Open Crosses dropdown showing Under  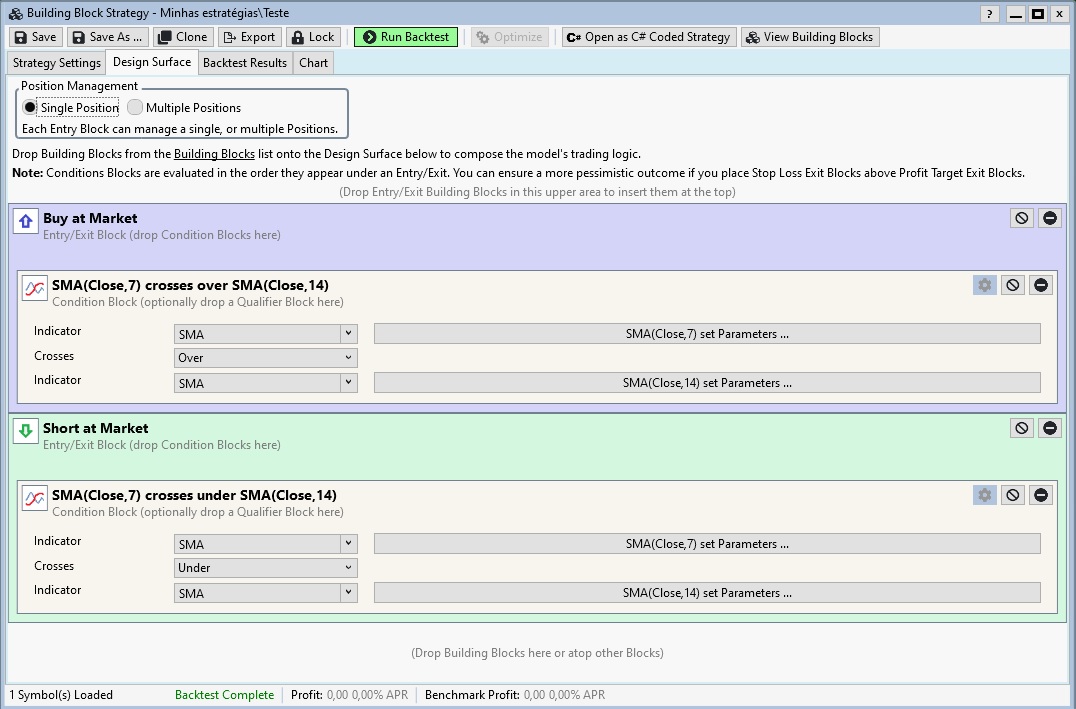pyautogui.click(x=266, y=568)
